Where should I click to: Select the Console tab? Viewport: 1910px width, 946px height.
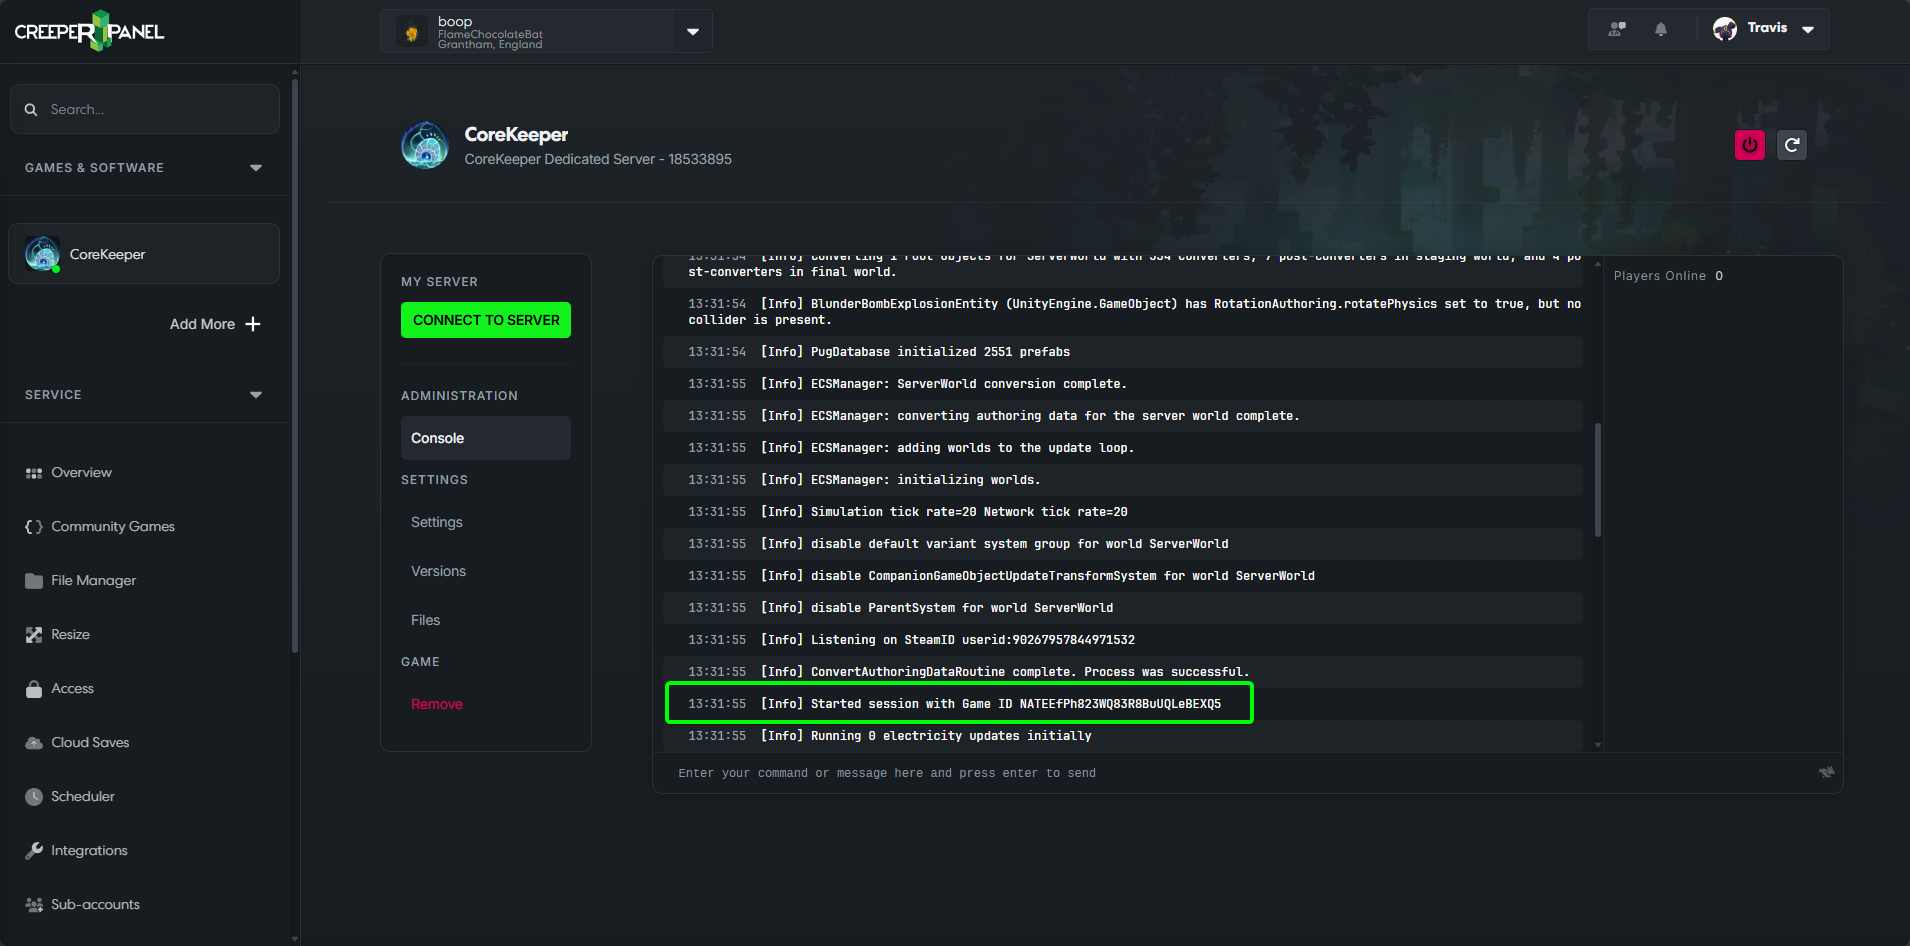486,438
